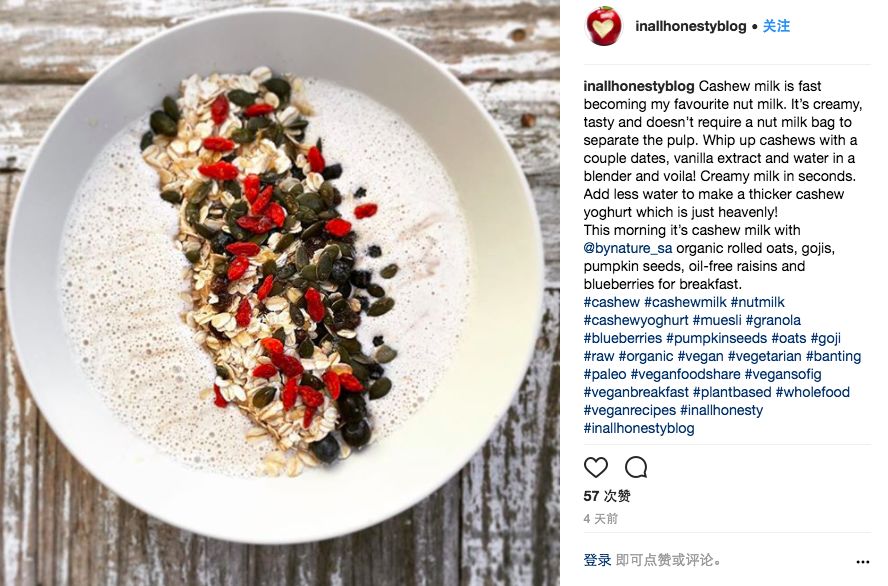Viewport: 888px width, 586px height.
Task: Open the #blueberries hashtag
Action: pos(623,338)
